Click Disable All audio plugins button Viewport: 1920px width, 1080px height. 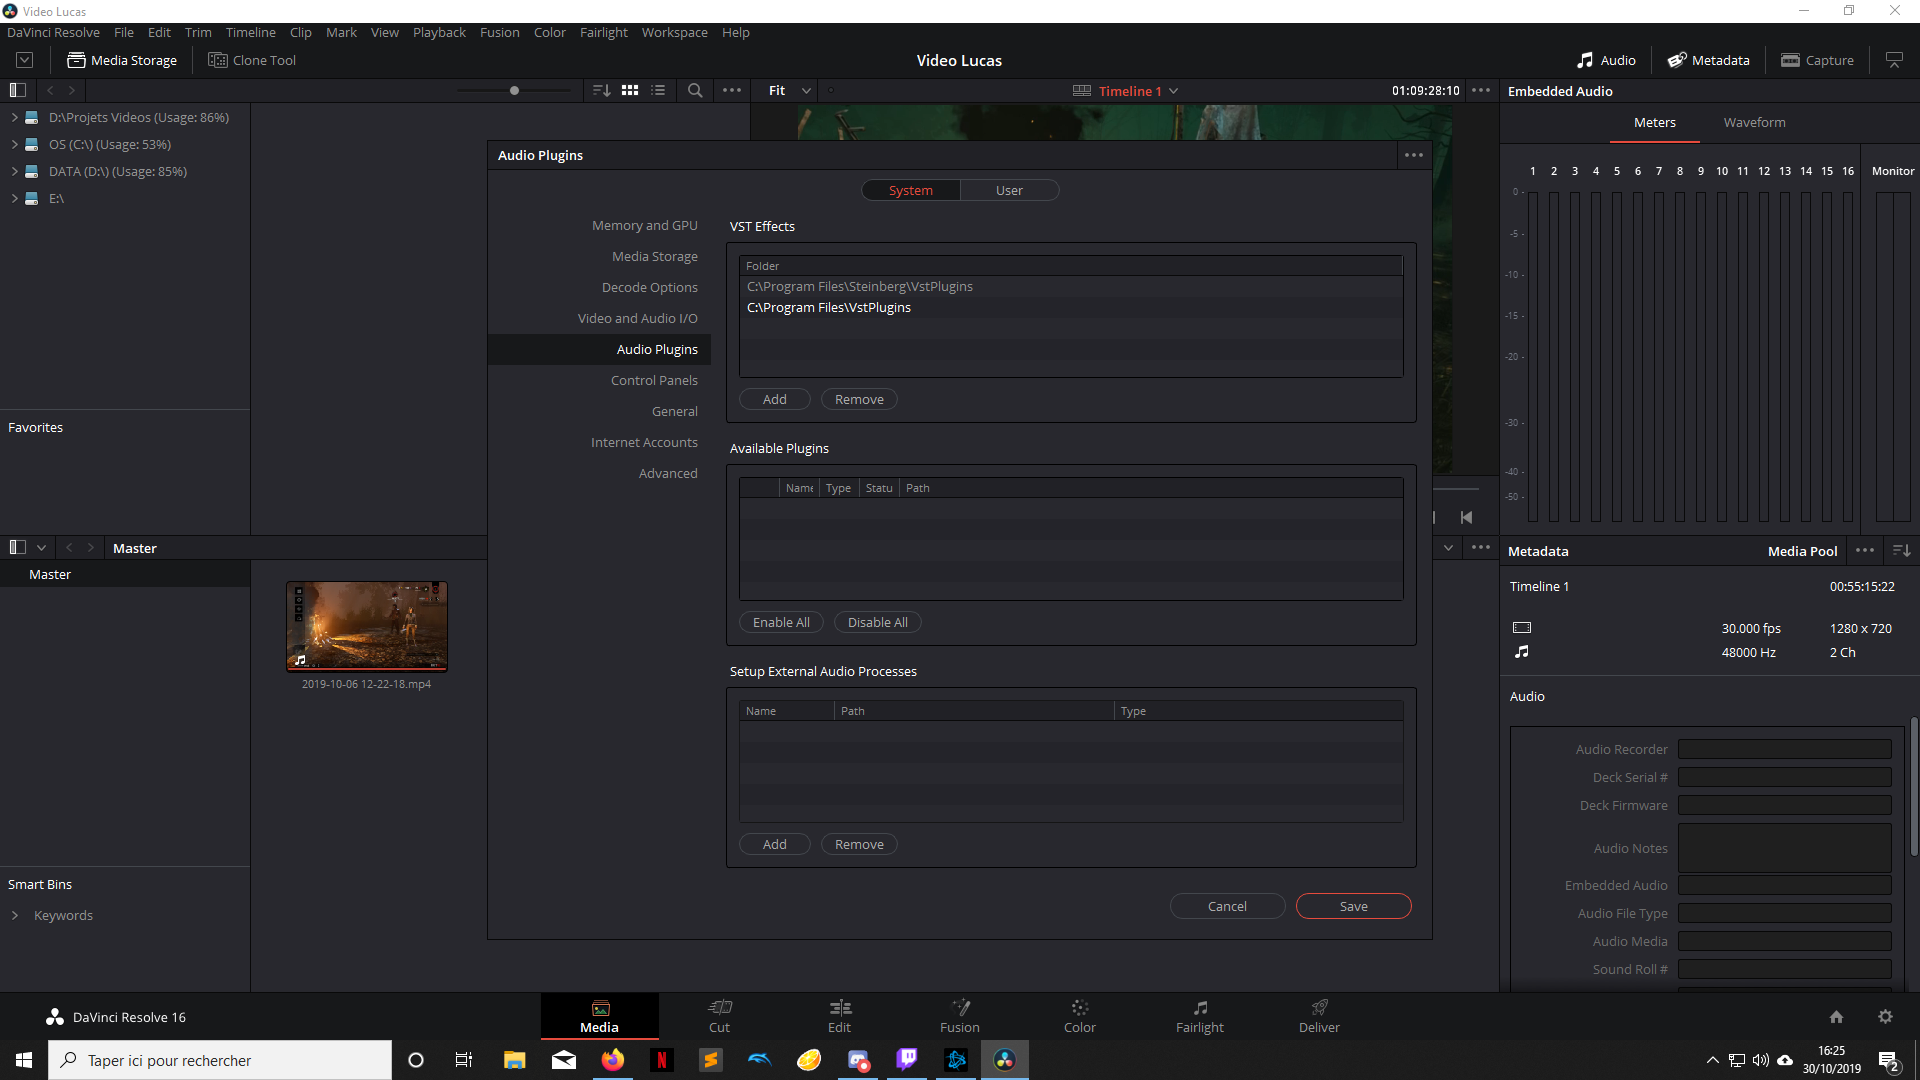(x=877, y=621)
